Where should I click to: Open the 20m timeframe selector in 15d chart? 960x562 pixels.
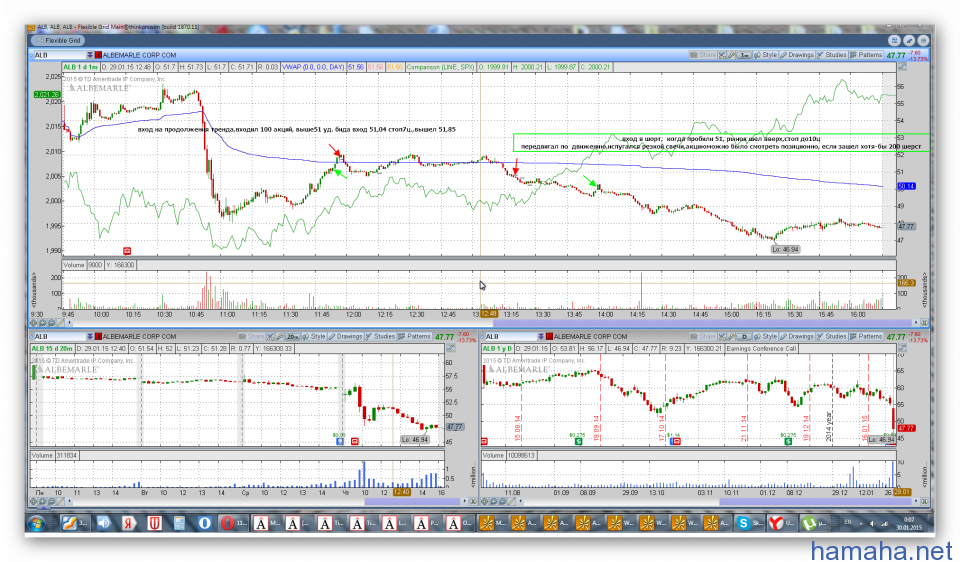pos(293,337)
